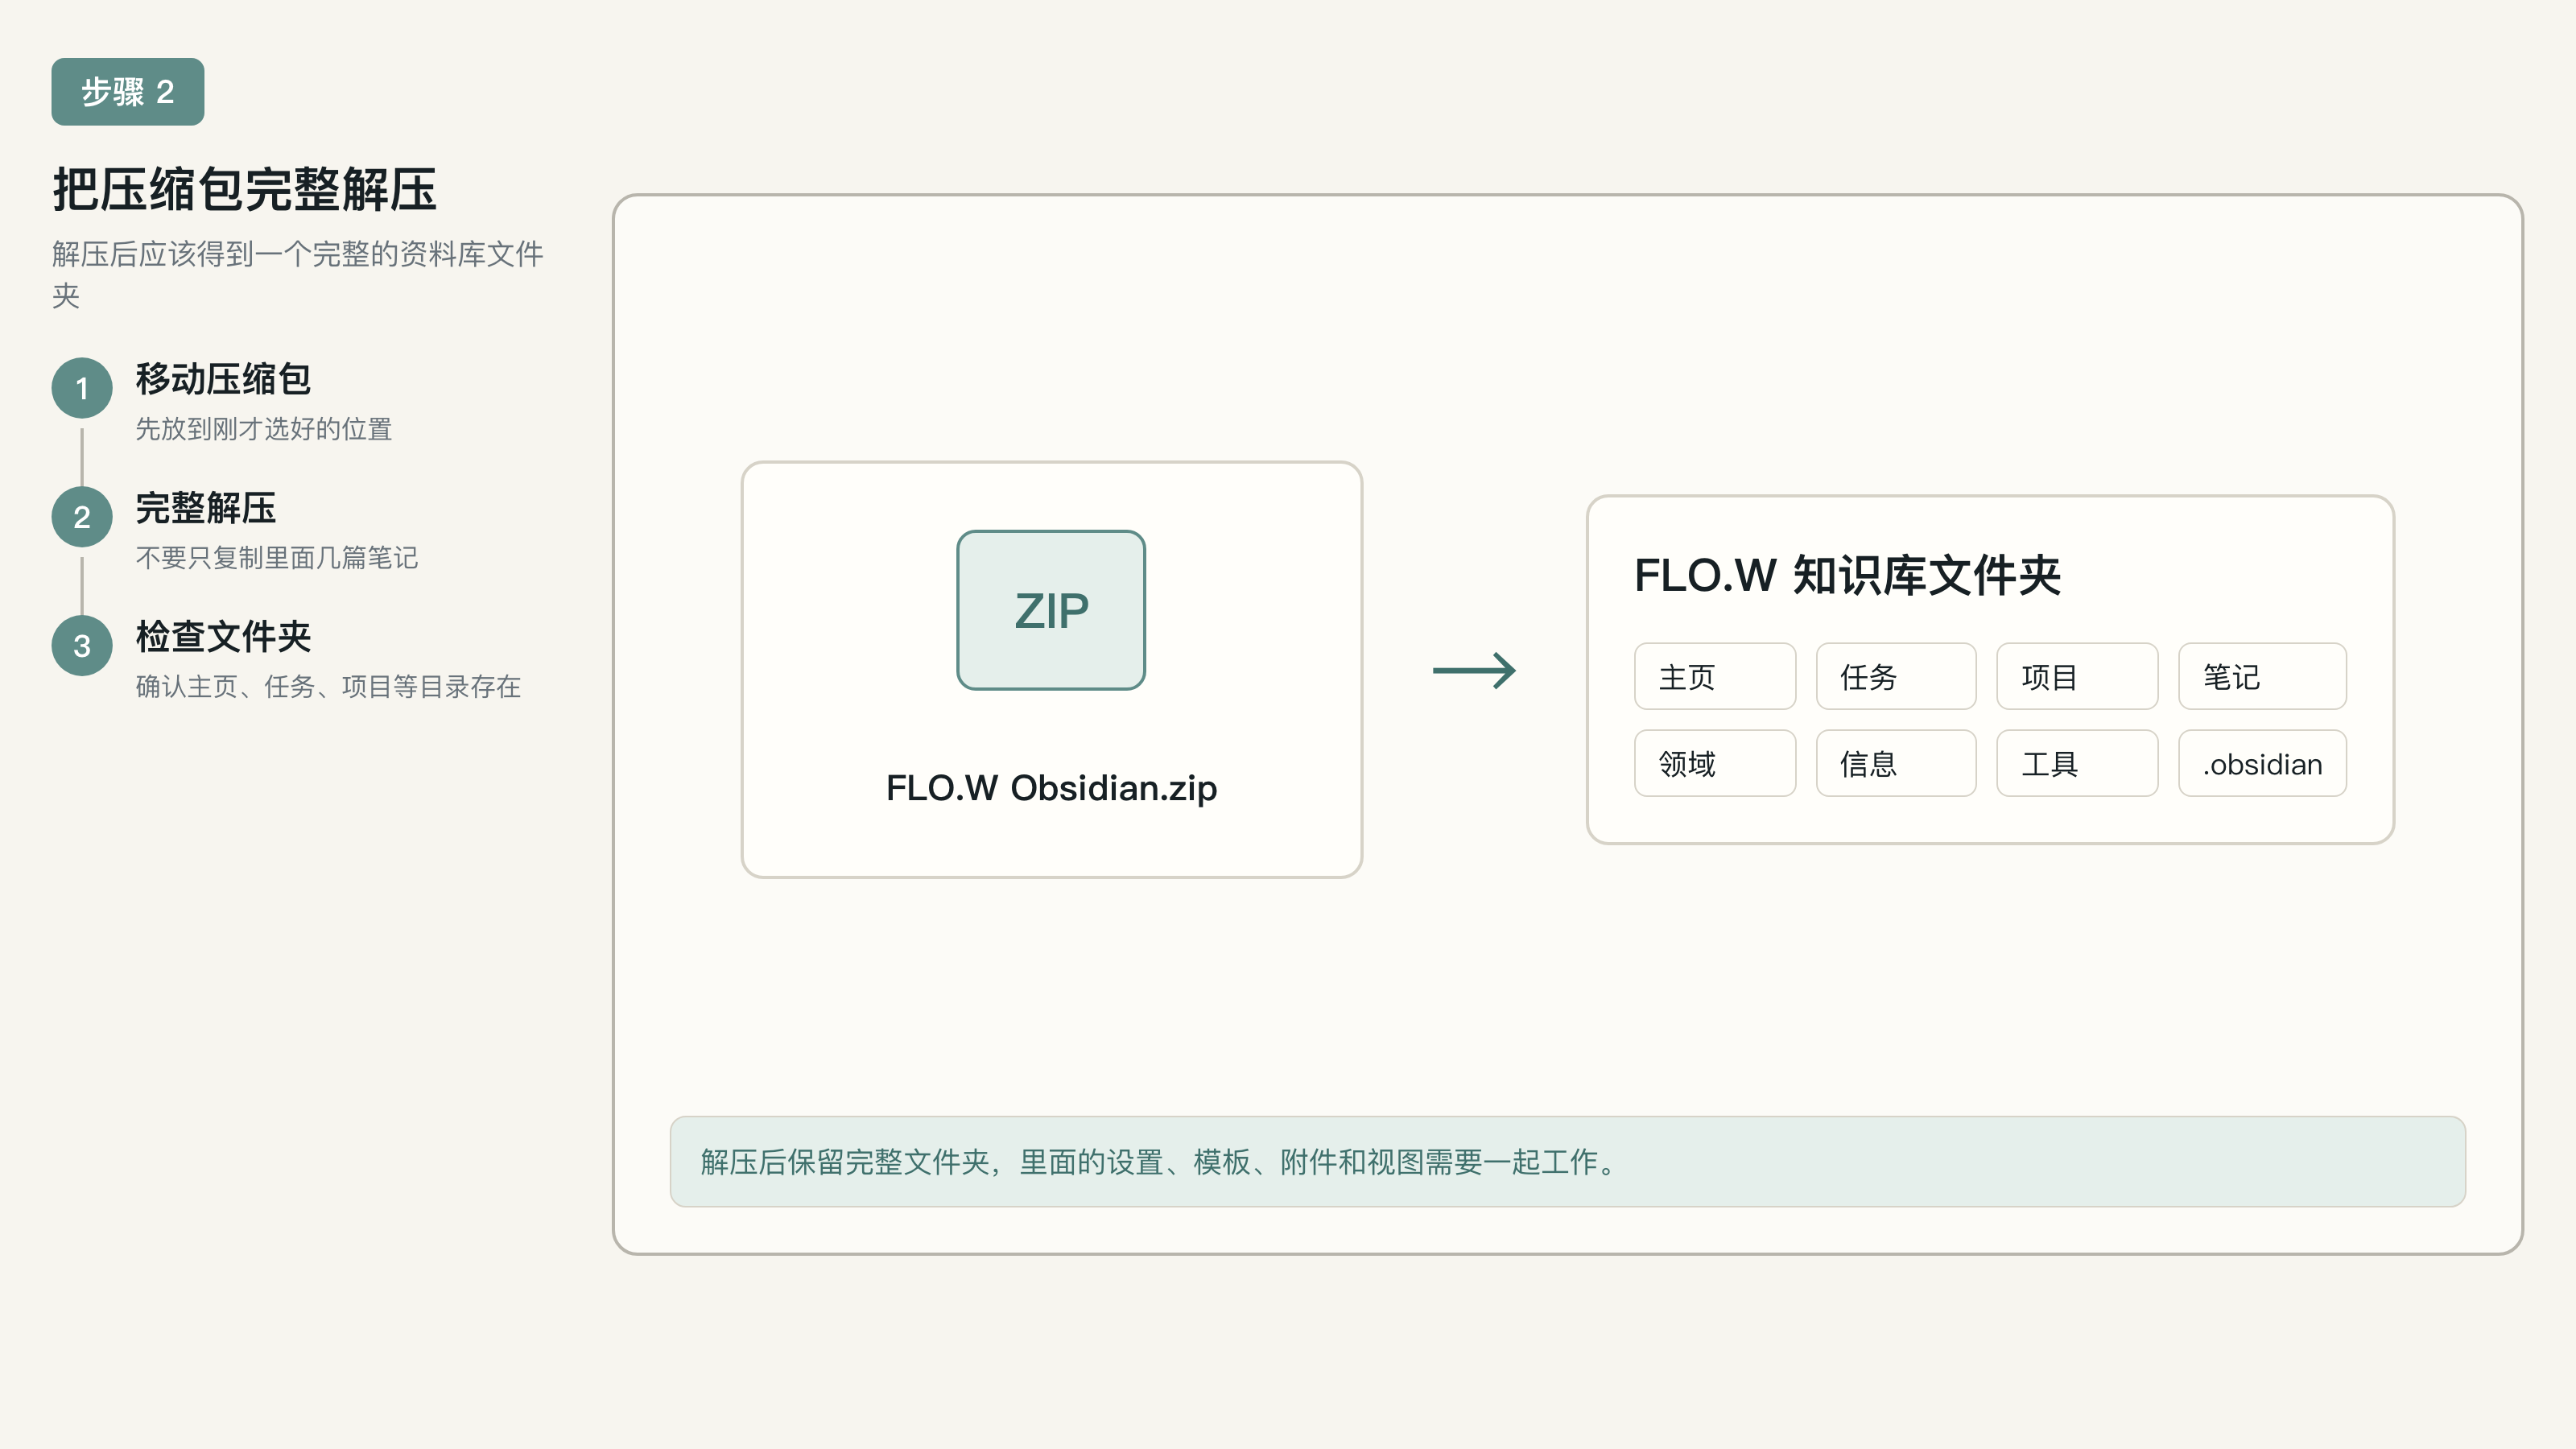
Task: Select the 领域 folder chip
Action: click(1715, 764)
